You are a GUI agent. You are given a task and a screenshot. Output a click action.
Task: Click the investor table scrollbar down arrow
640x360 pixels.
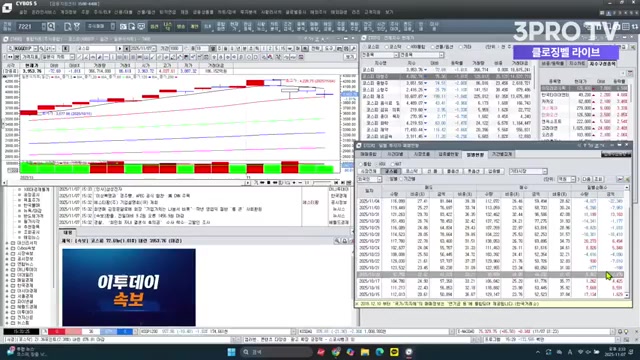point(627,295)
